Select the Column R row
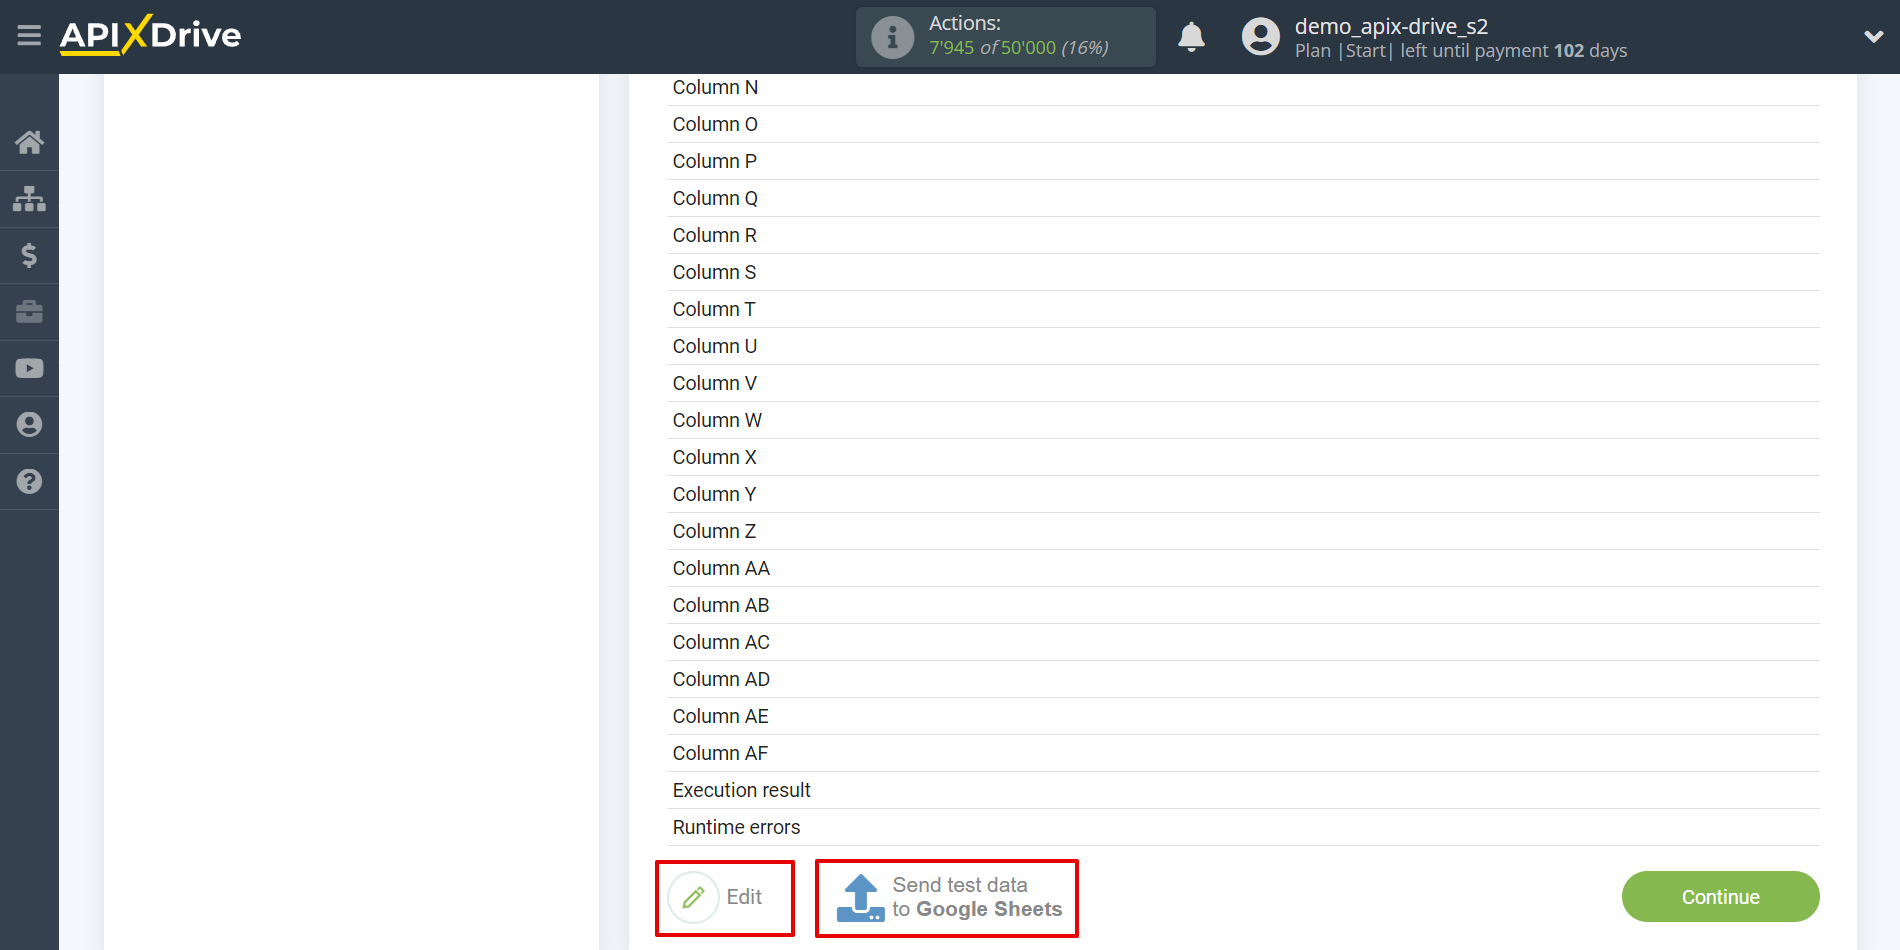 [1242, 236]
